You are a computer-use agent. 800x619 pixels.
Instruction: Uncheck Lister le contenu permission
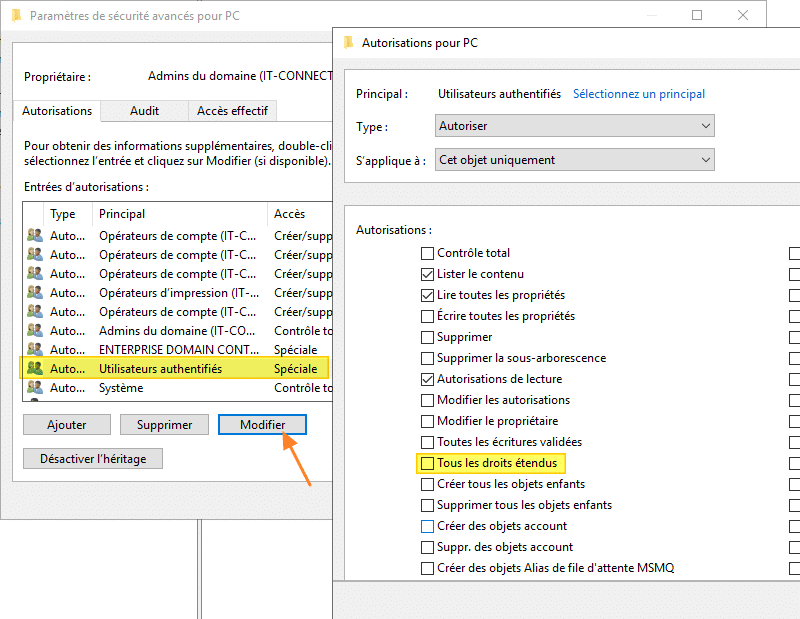click(428, 275)
